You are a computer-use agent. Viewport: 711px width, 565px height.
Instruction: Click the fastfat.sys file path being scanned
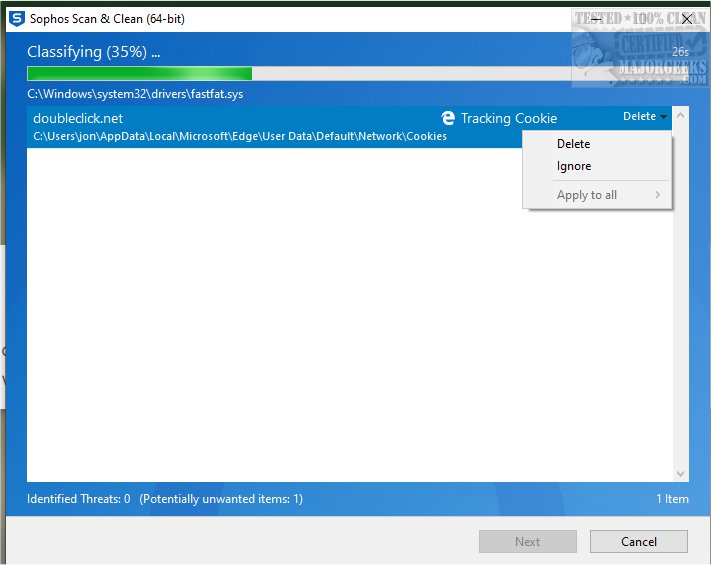tap(135, 94)
